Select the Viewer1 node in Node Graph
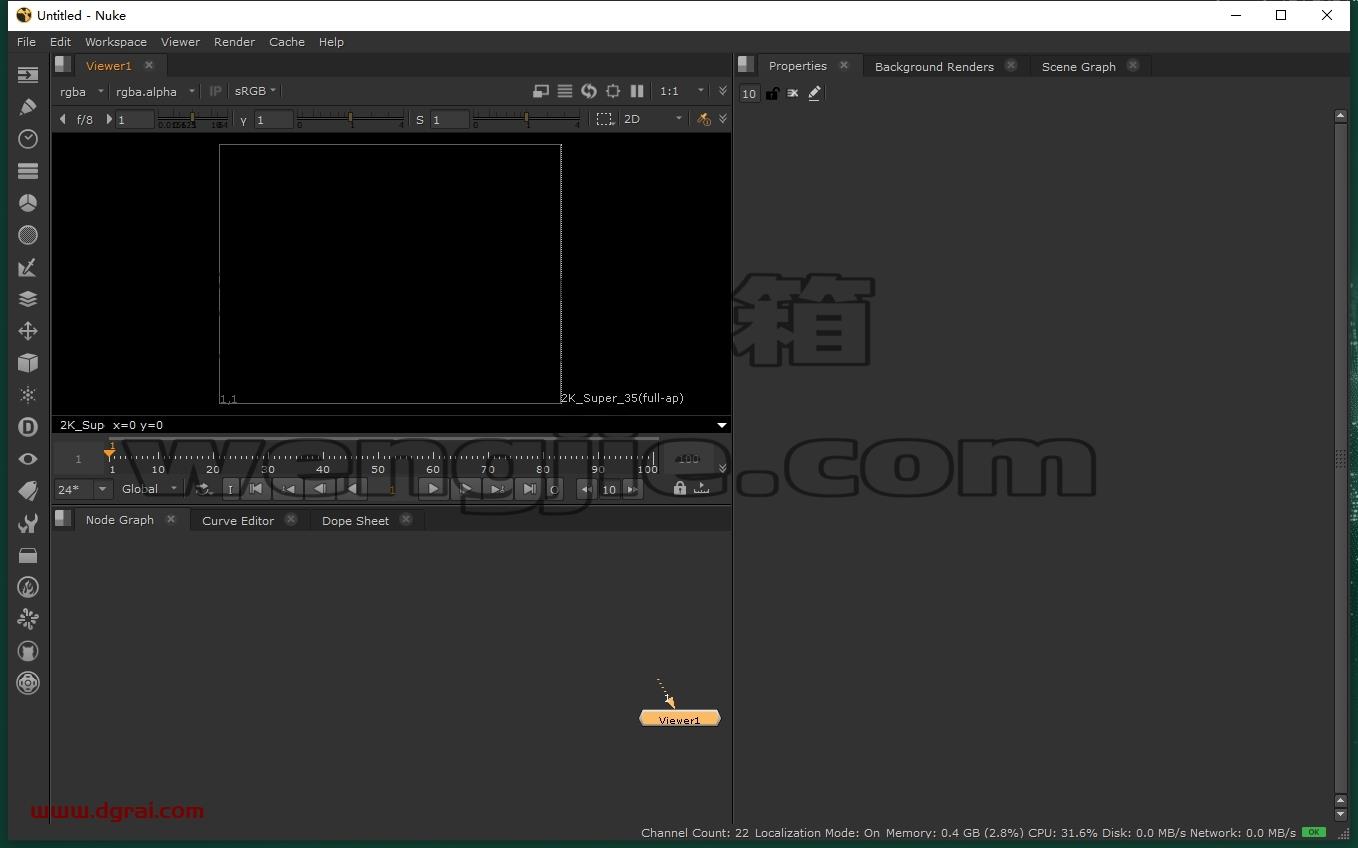 [680, 719]
